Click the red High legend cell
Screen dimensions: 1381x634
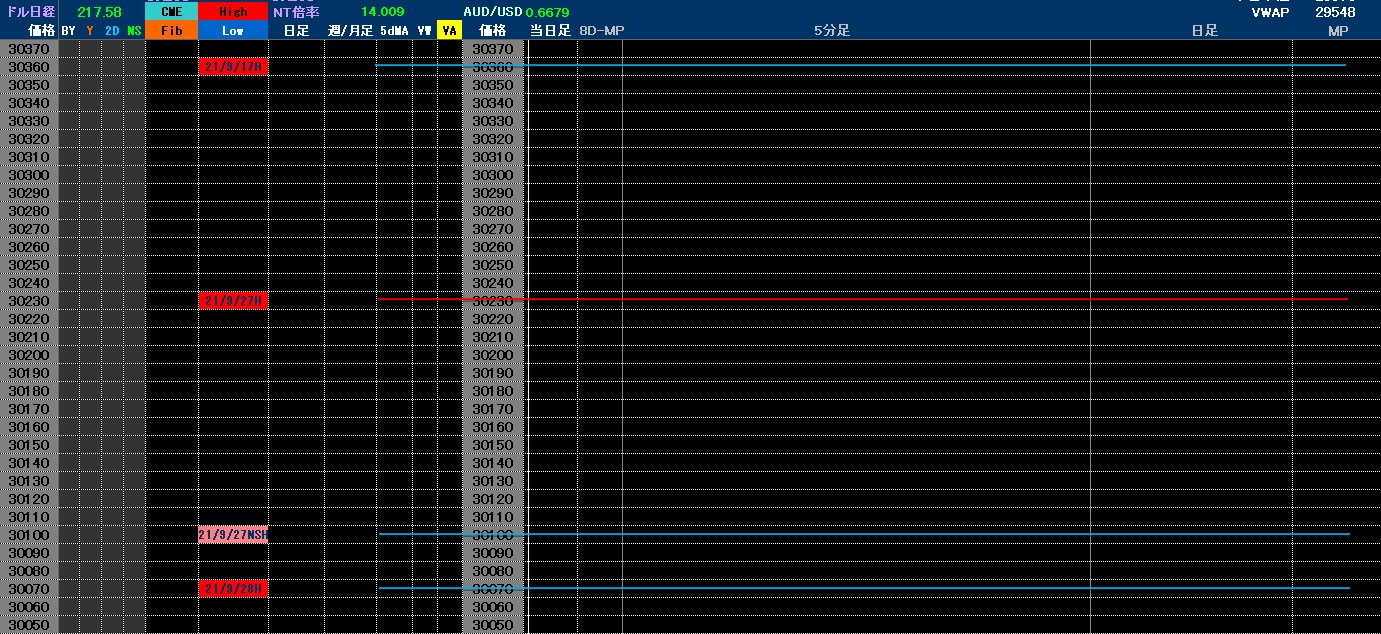(233, 12)
